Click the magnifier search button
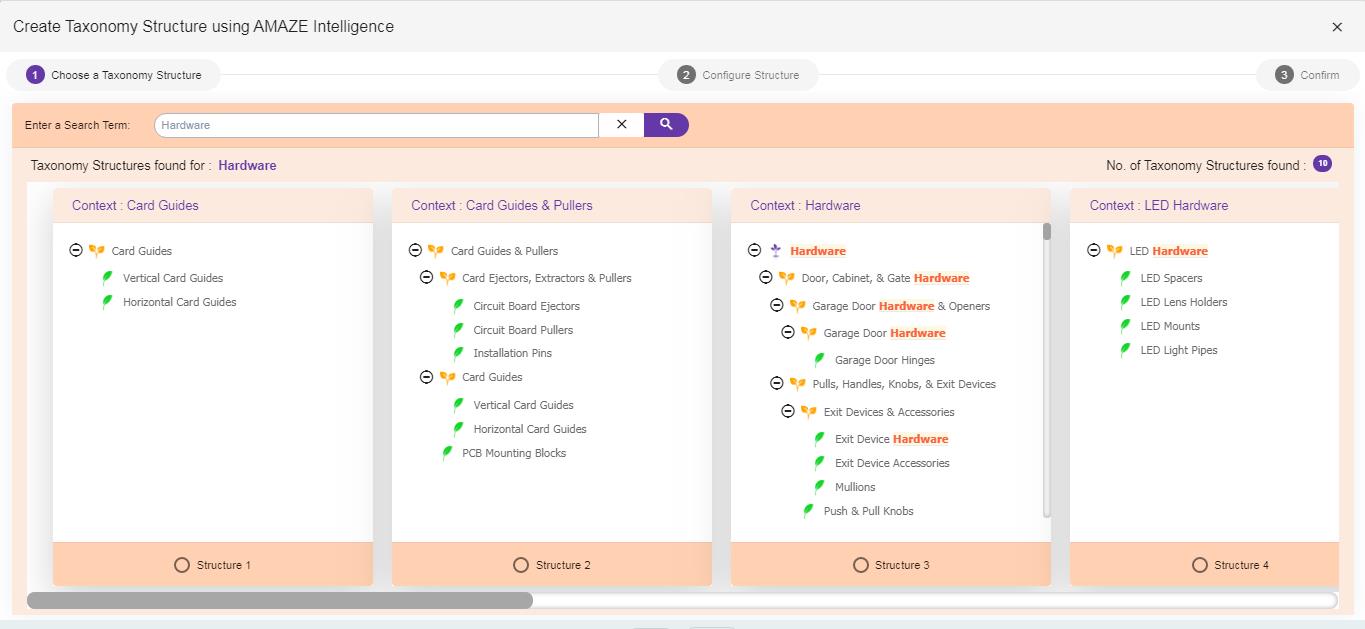Viewport: 1365px width, 629px height. click(x=666, y=125)
